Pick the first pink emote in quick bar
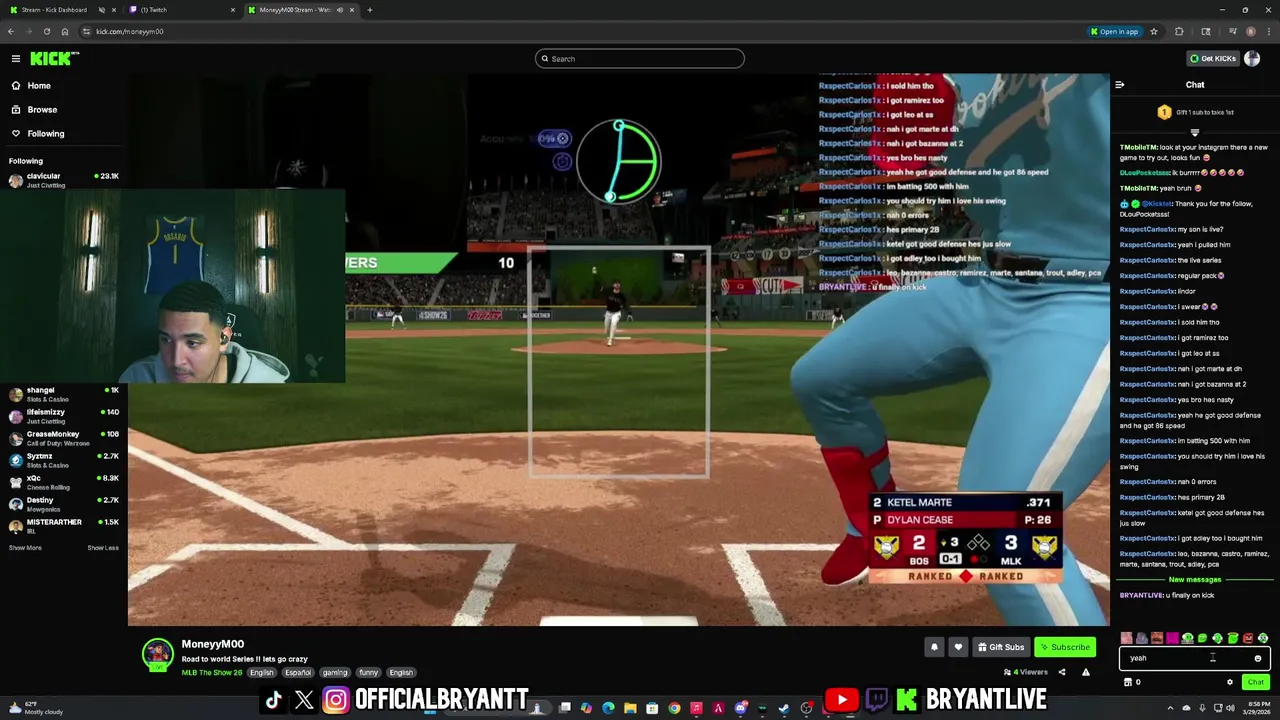Viewport: 1280px width, 720px height. [1127, 638]
